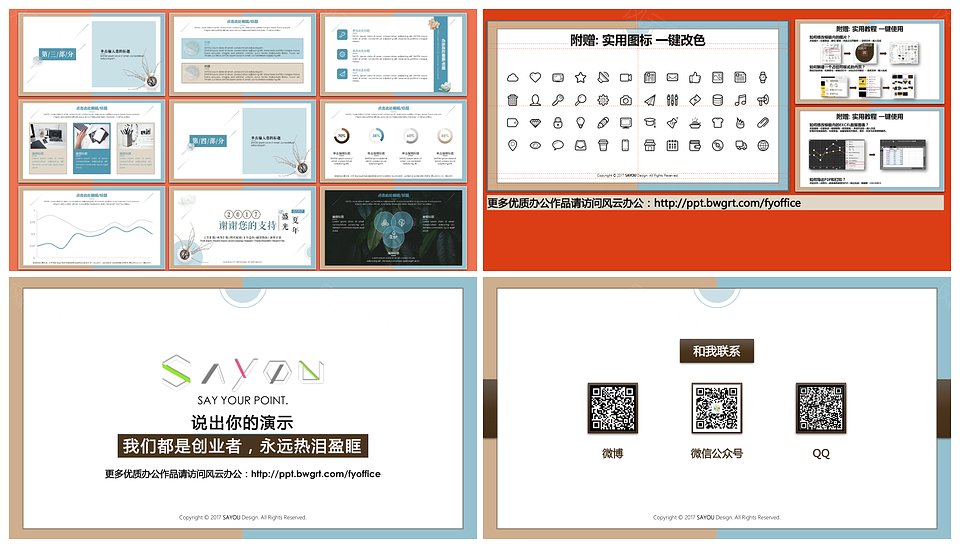
Task: Click the QQ QR code
Action: 820,408
